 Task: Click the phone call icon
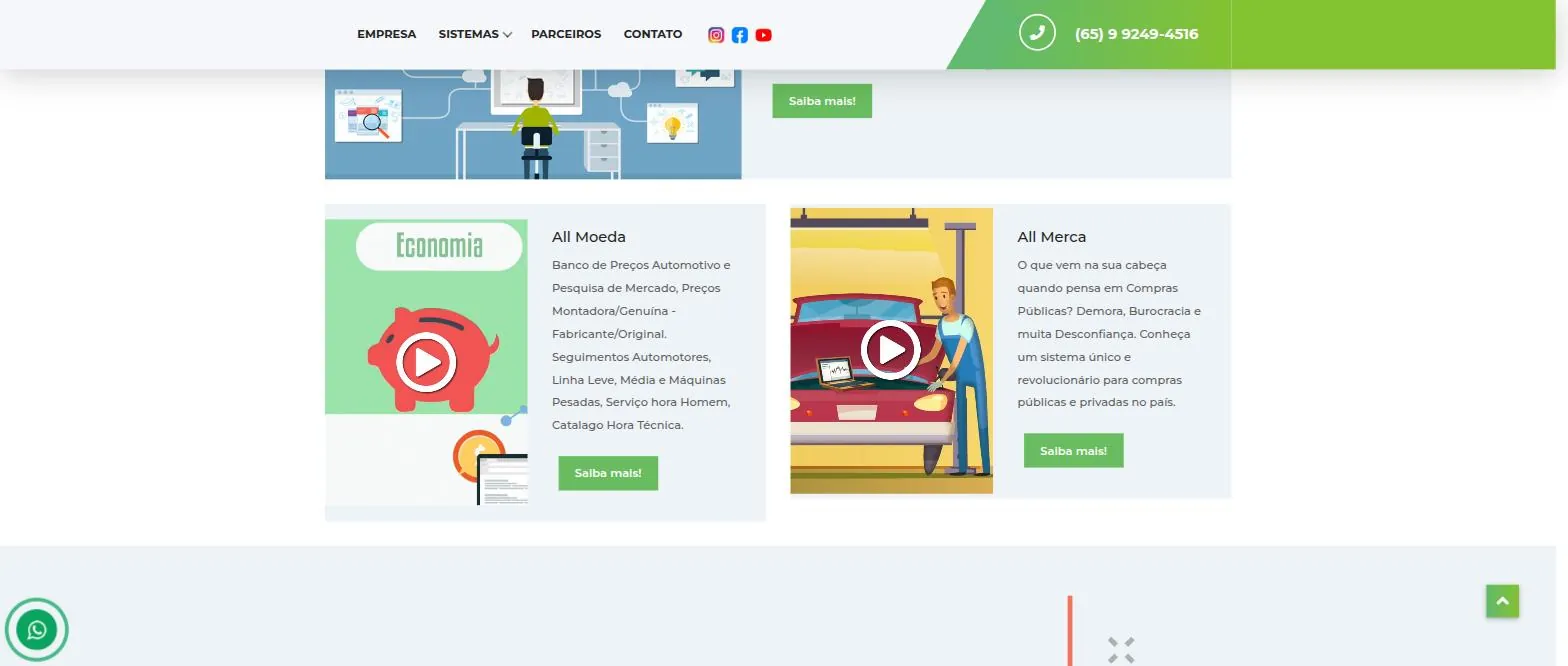pyautogui.click(x=1037, y=33)
